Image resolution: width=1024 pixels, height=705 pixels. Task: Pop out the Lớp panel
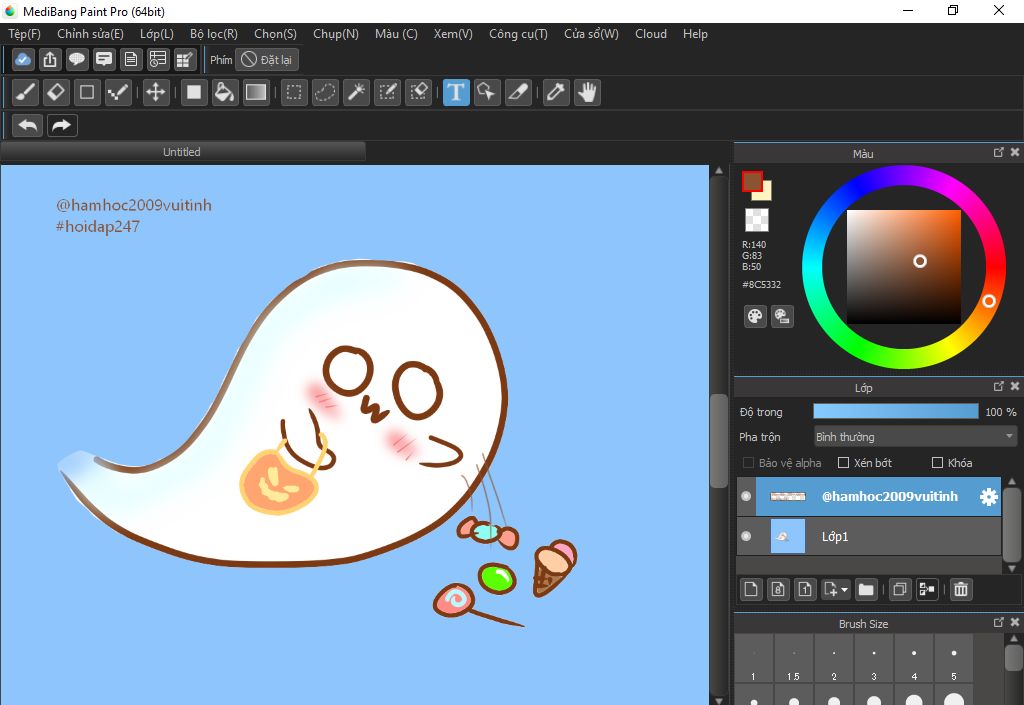pos(999,386)
